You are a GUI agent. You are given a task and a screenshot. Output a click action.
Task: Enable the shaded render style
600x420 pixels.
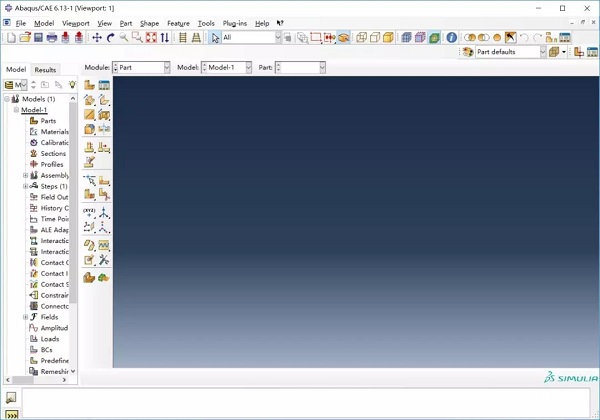pyautogui.click(x=389, y=38)
